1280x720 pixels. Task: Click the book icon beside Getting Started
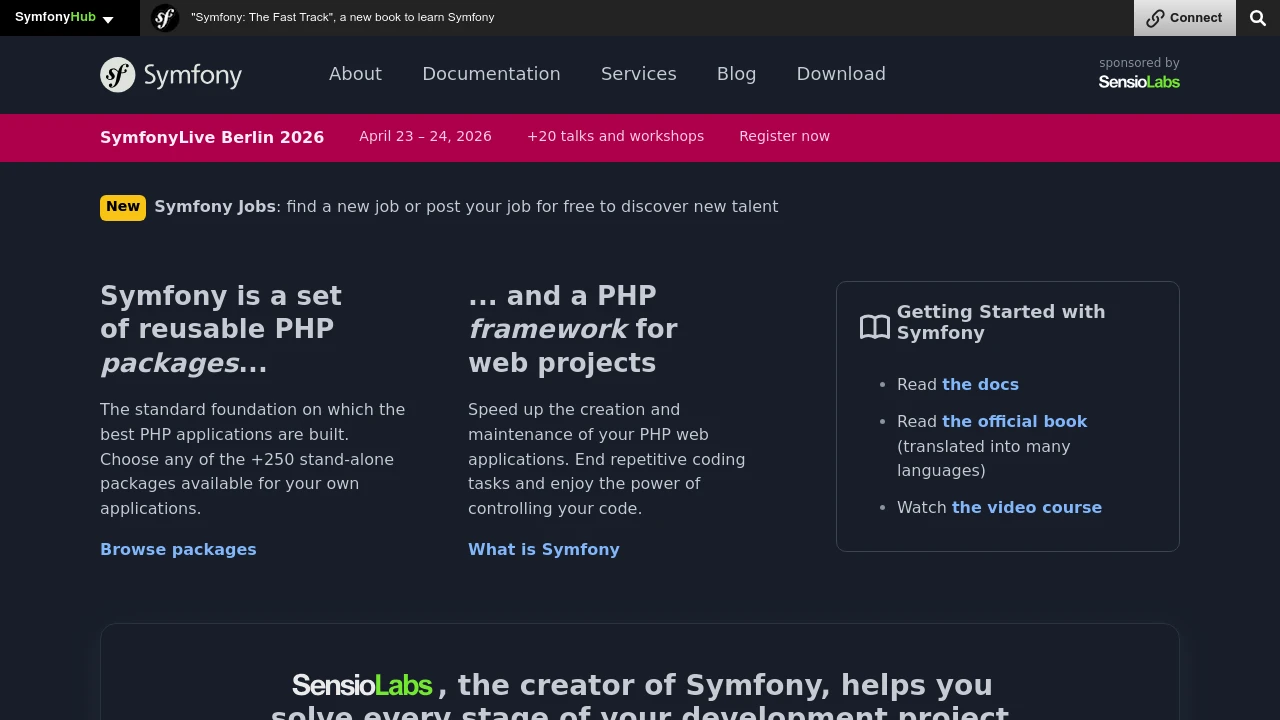click(x=874, y=326)
